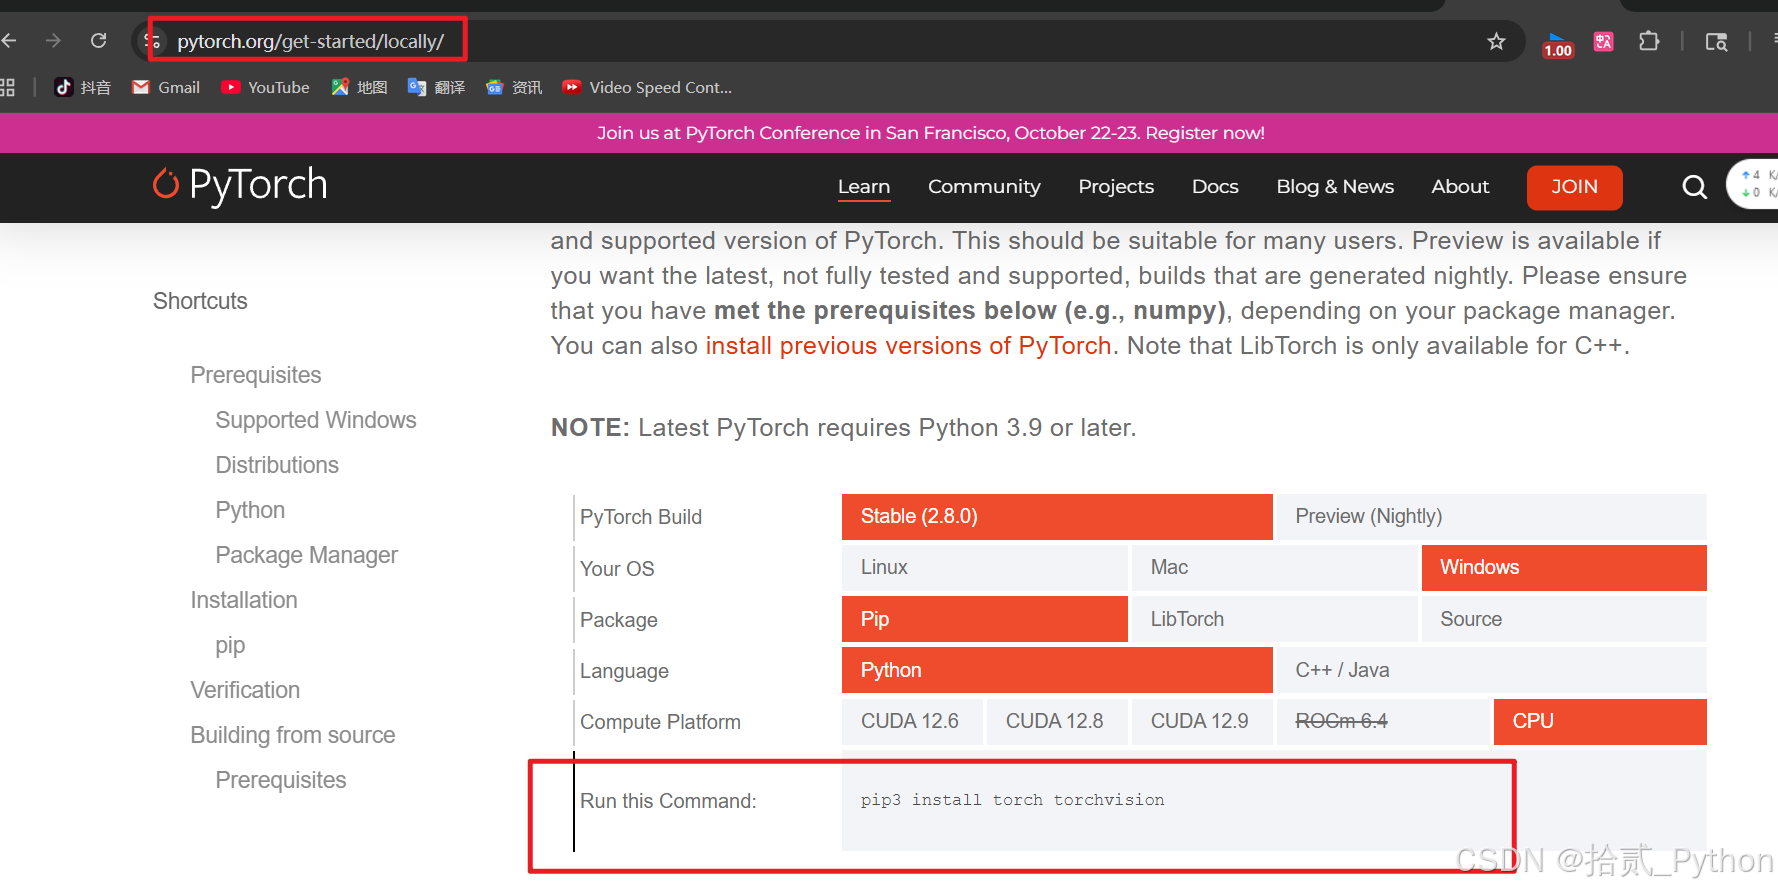The image size is (1778, 890).
Task: Go to pip shortcut in sidebar
Action: point(230,646)
